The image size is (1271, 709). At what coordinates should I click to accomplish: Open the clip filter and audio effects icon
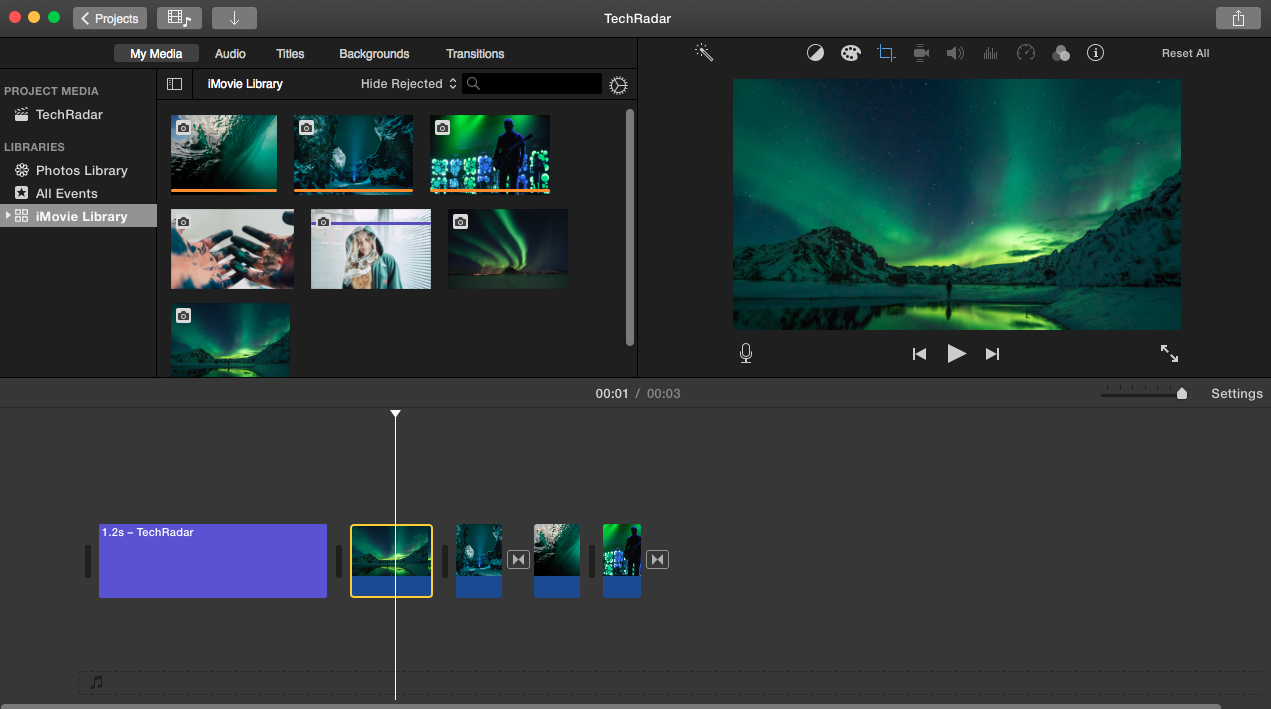tap(1061, 53)
